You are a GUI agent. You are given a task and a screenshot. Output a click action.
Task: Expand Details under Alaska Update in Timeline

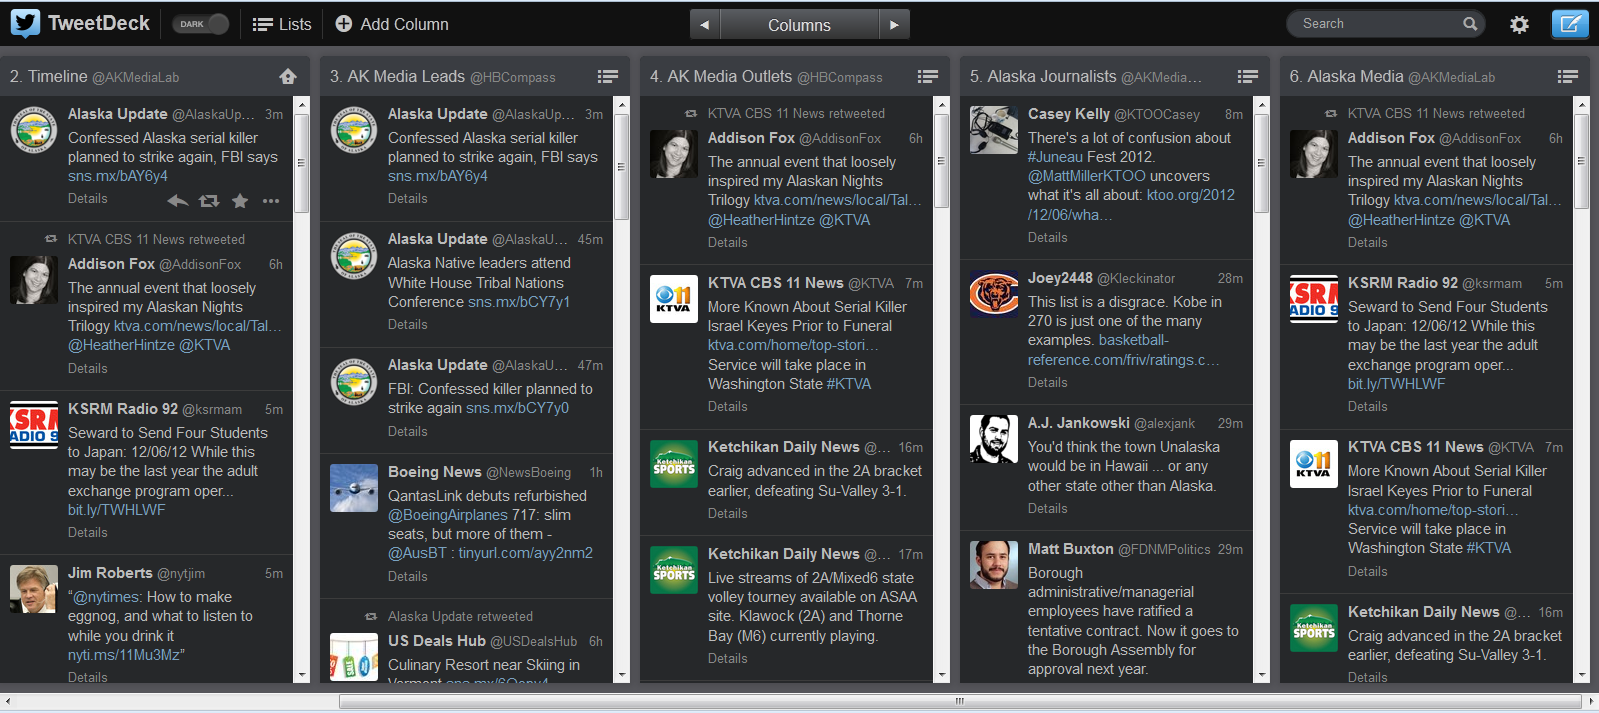point(88,198)
